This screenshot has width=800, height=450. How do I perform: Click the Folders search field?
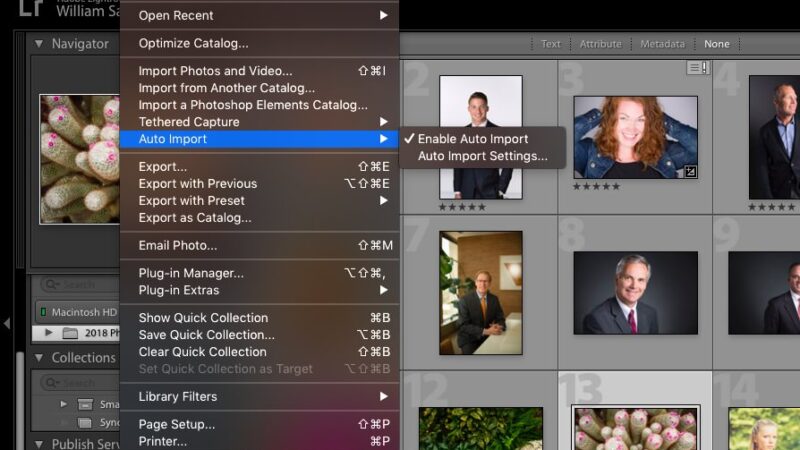[x=79, y=284]
